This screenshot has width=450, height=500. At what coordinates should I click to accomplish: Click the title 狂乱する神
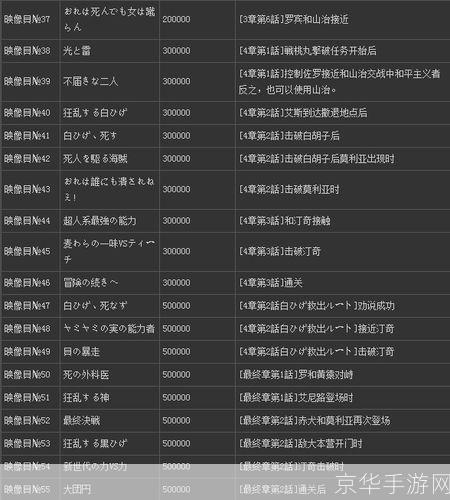coord(86,398)
